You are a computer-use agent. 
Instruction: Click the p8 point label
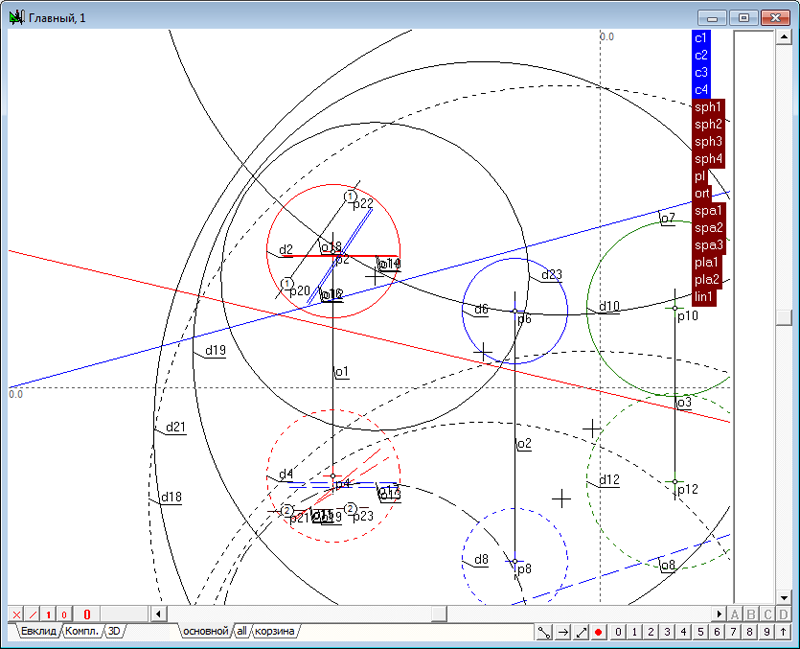point(524,569)
